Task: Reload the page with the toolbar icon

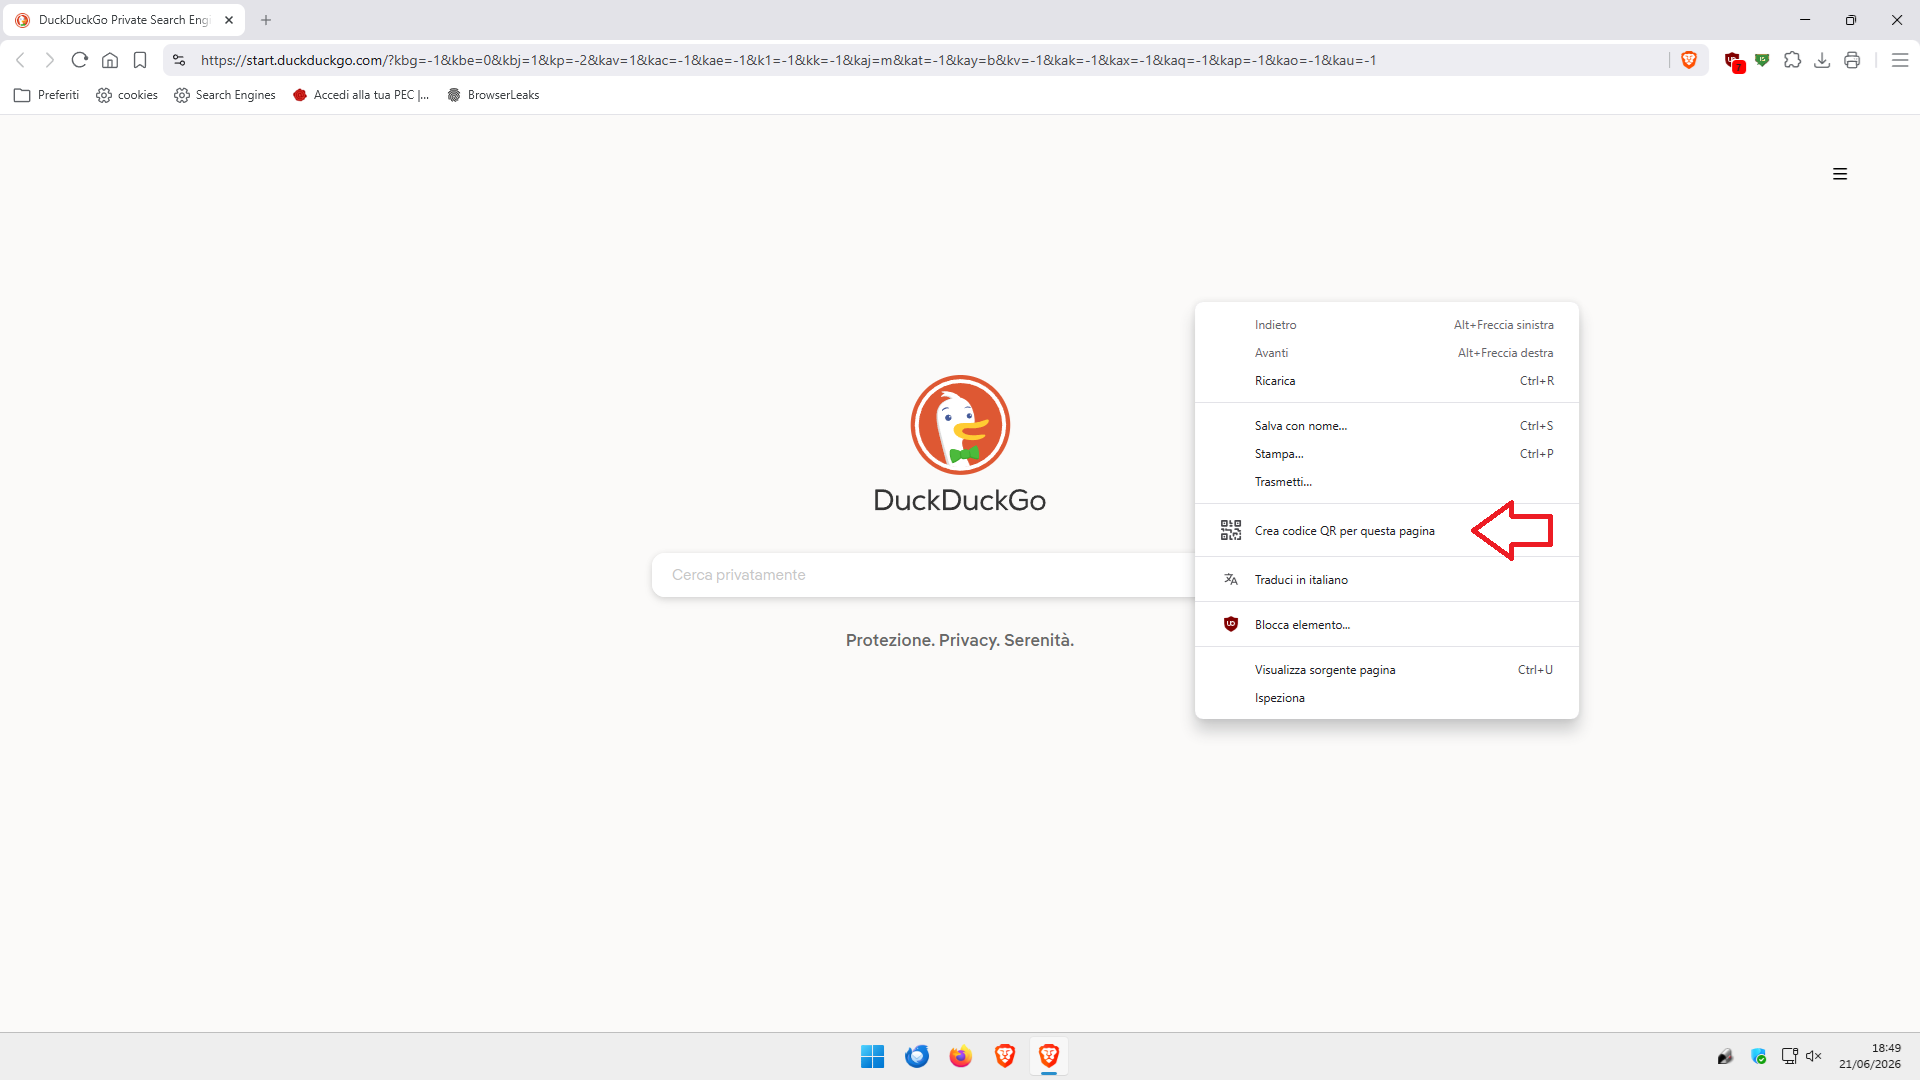Action: coord(80,60)
